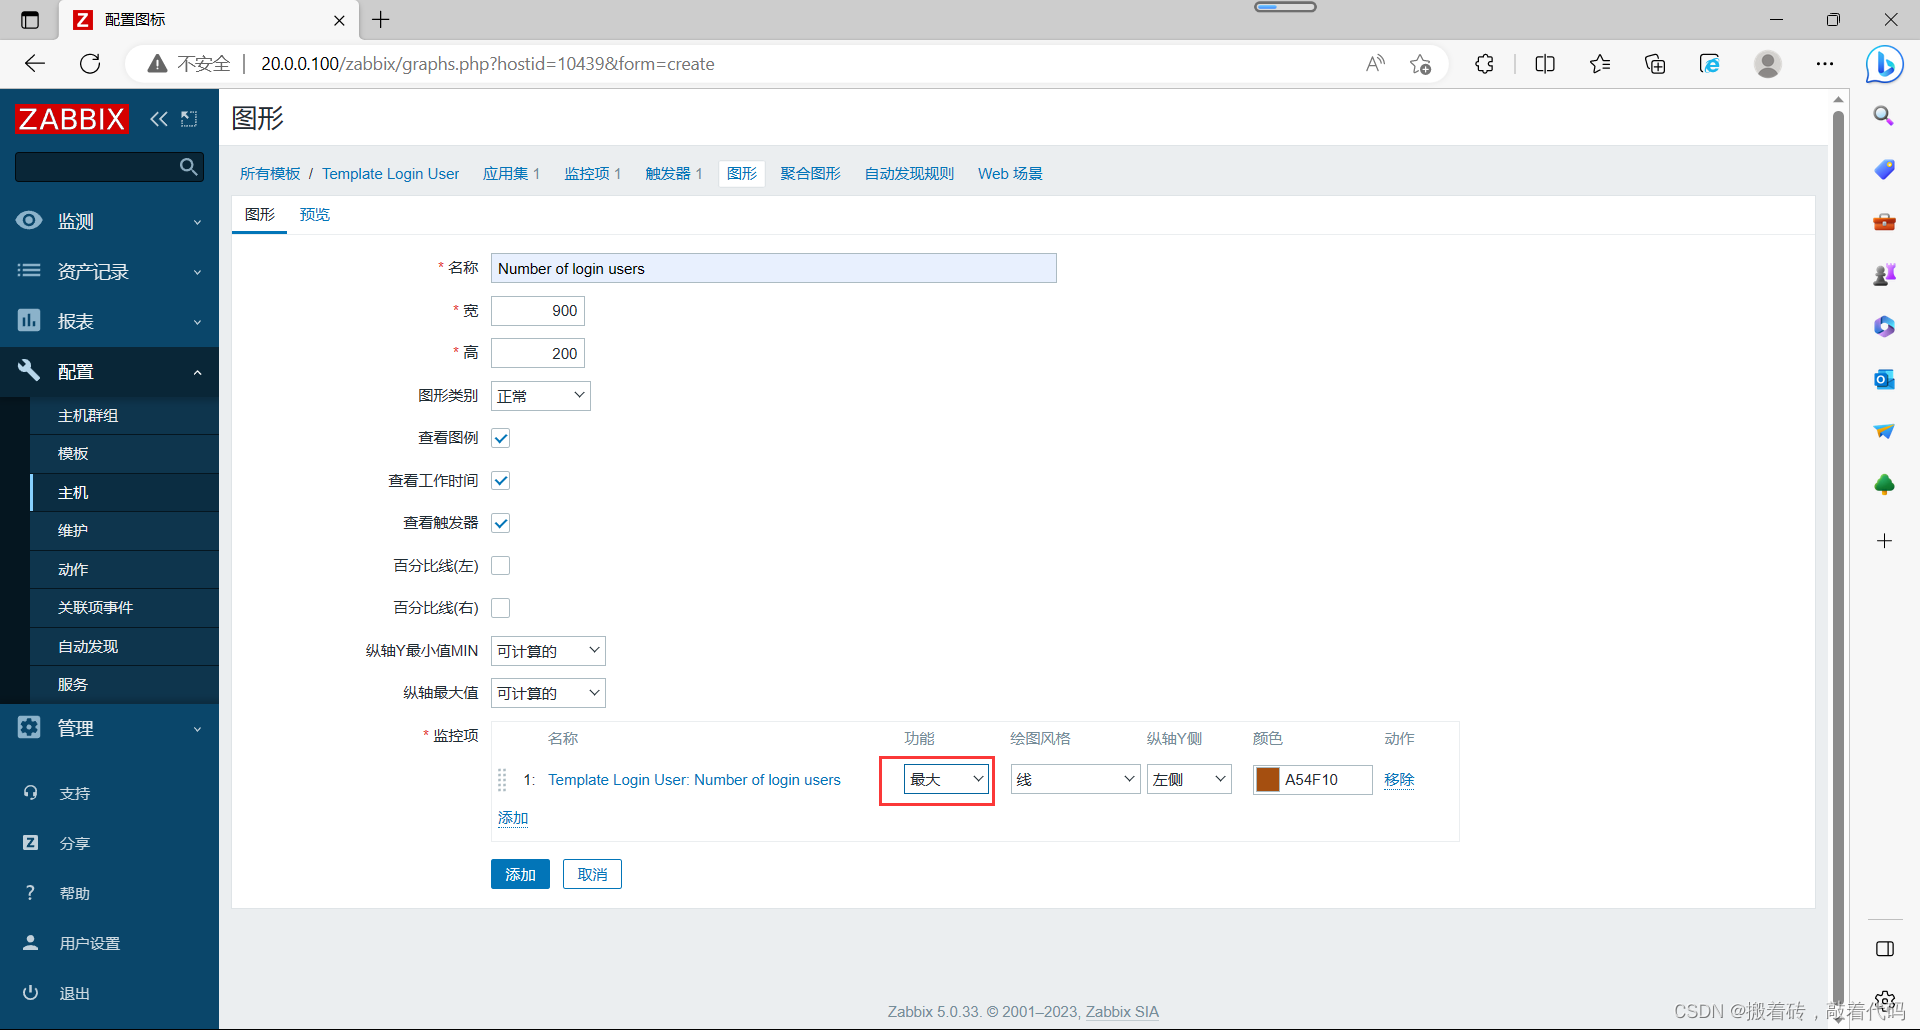Collapse the sidebar with double-chevron icon
The image size is (1920, 1030).
[159, 119]
